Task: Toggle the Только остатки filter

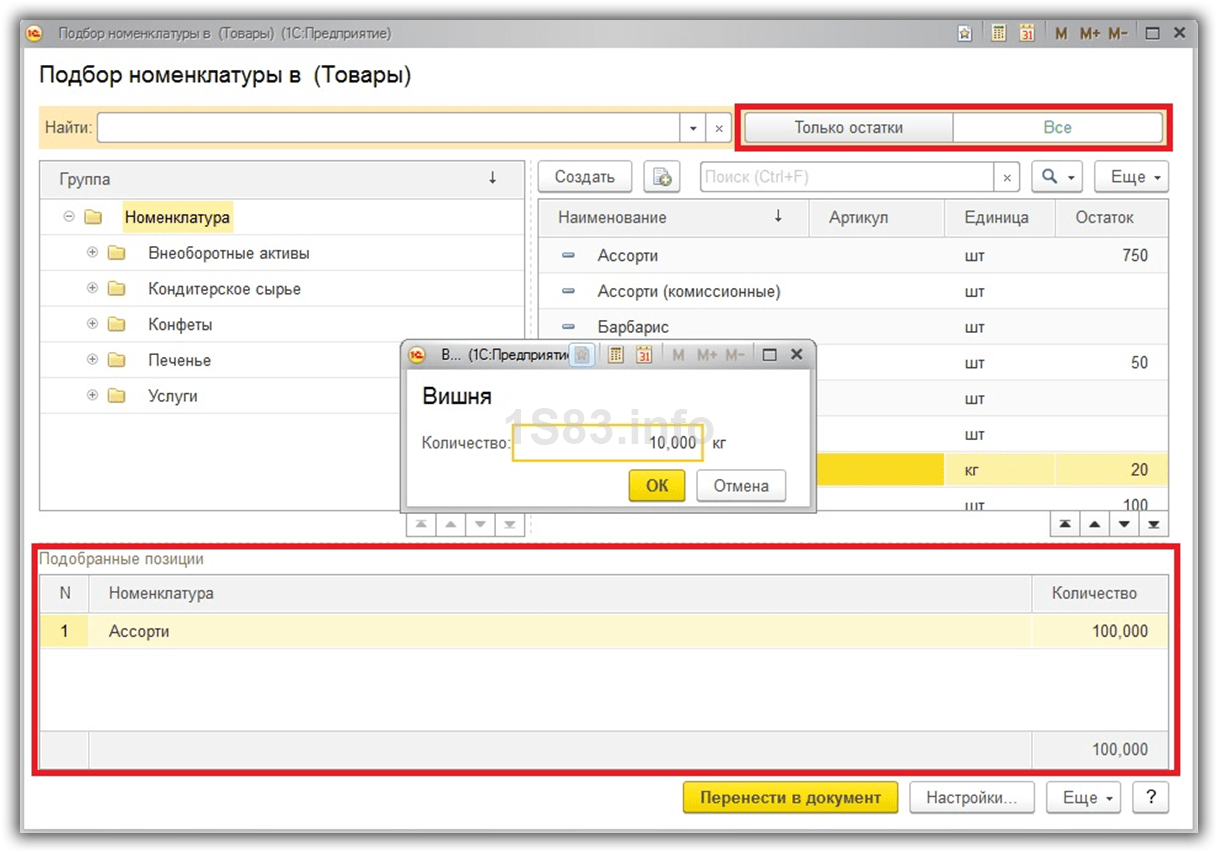Action: [x=848, y=128]
